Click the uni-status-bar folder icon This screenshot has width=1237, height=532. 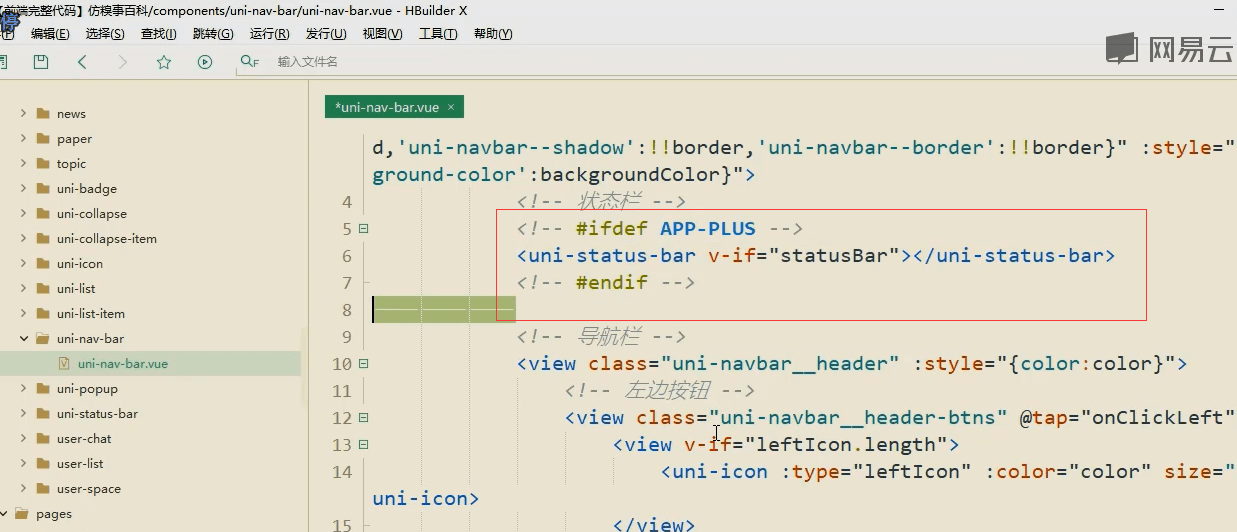click(x=42, y=413)
